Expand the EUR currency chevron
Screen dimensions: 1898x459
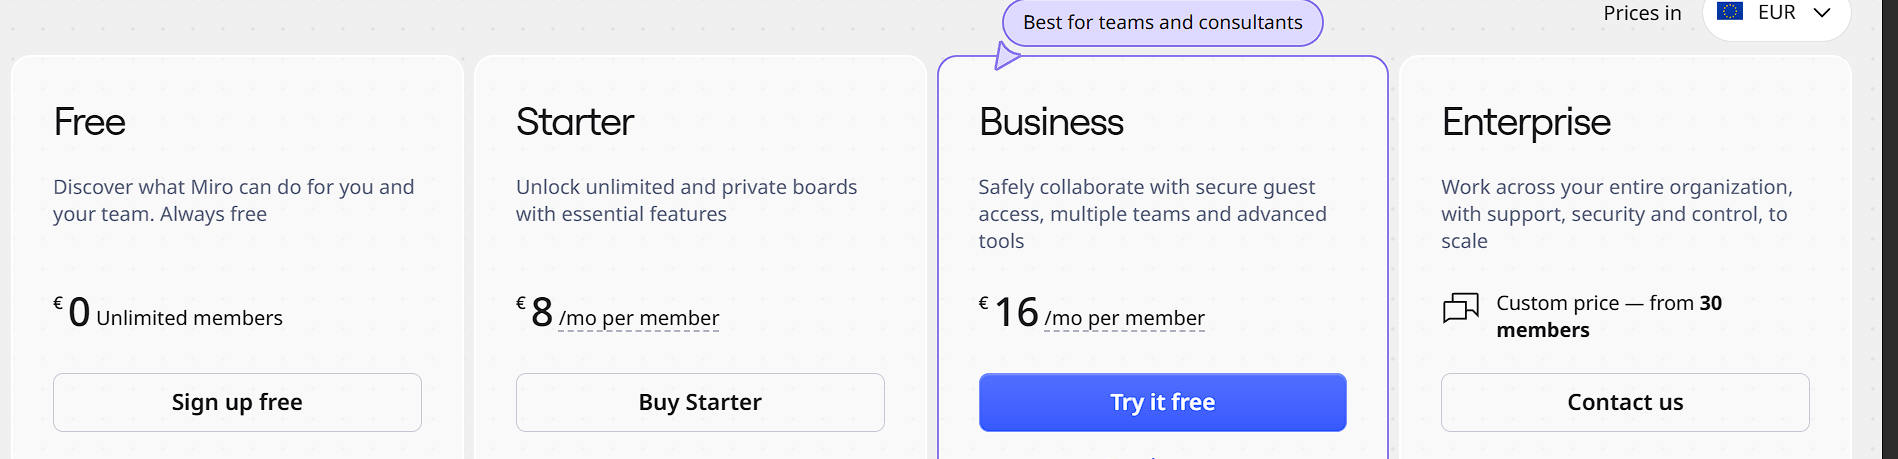coord(1822,12)
